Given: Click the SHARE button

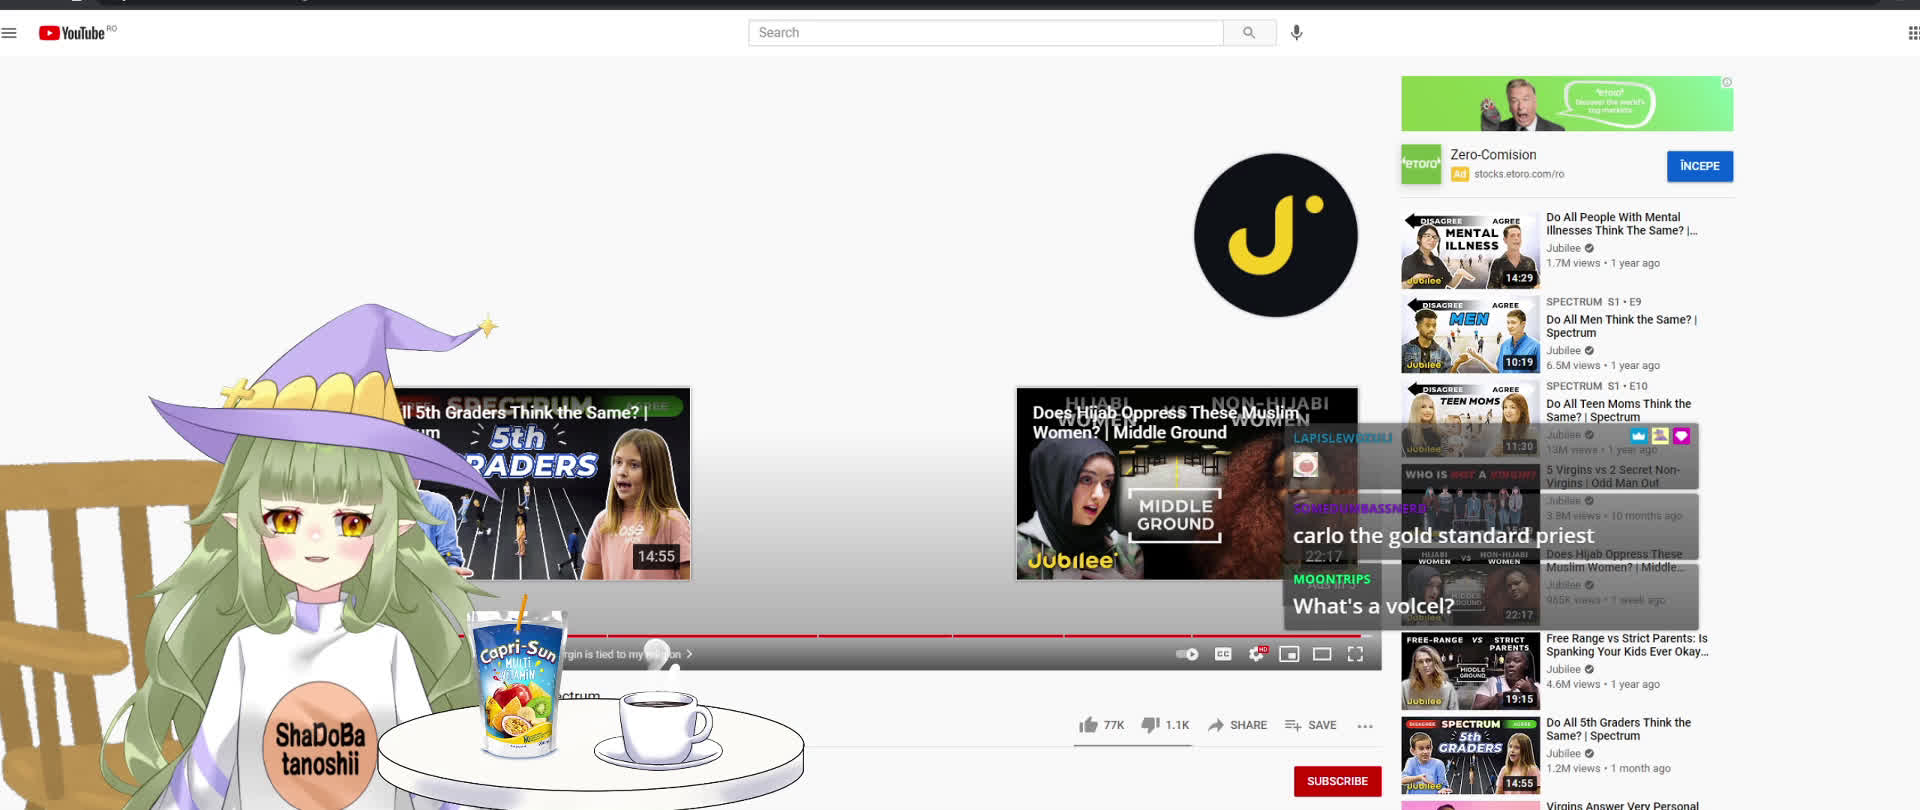Looking at the screenshot, I should coord(1237,725).
